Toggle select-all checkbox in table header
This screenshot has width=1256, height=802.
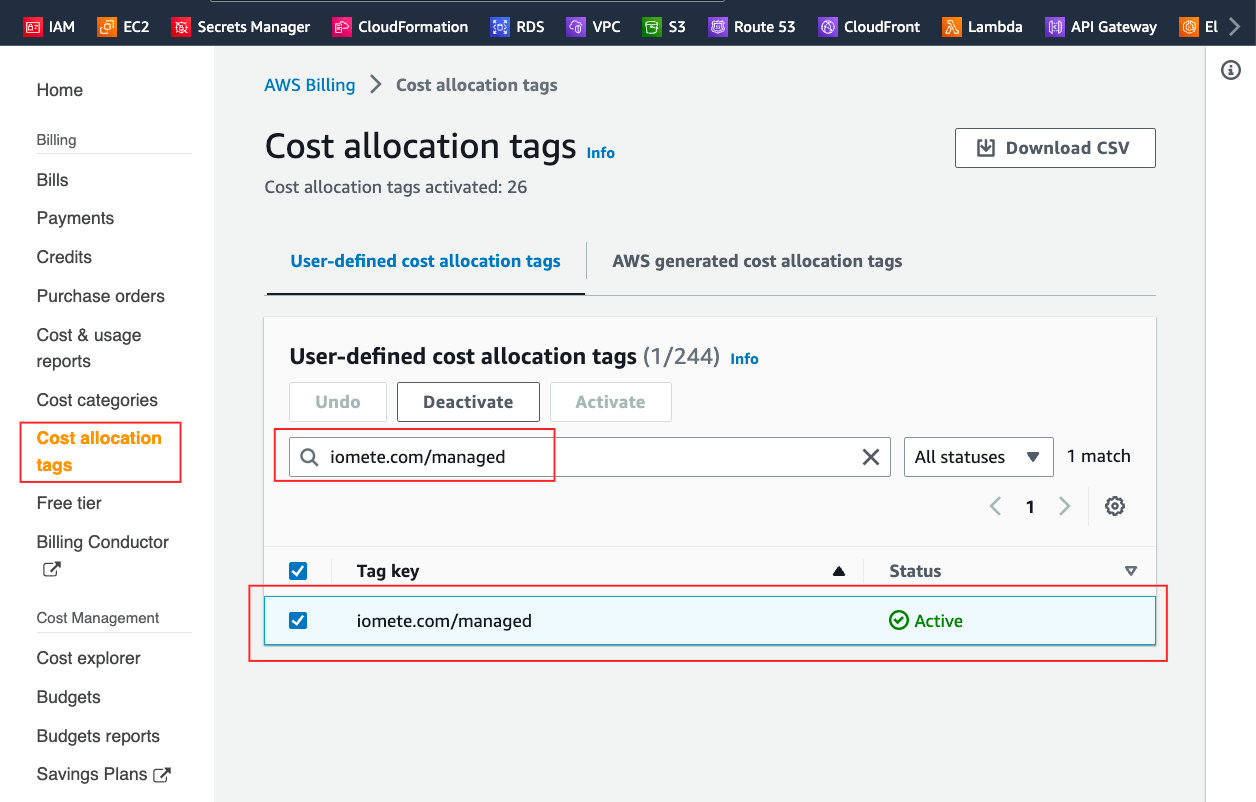(298, 571)
